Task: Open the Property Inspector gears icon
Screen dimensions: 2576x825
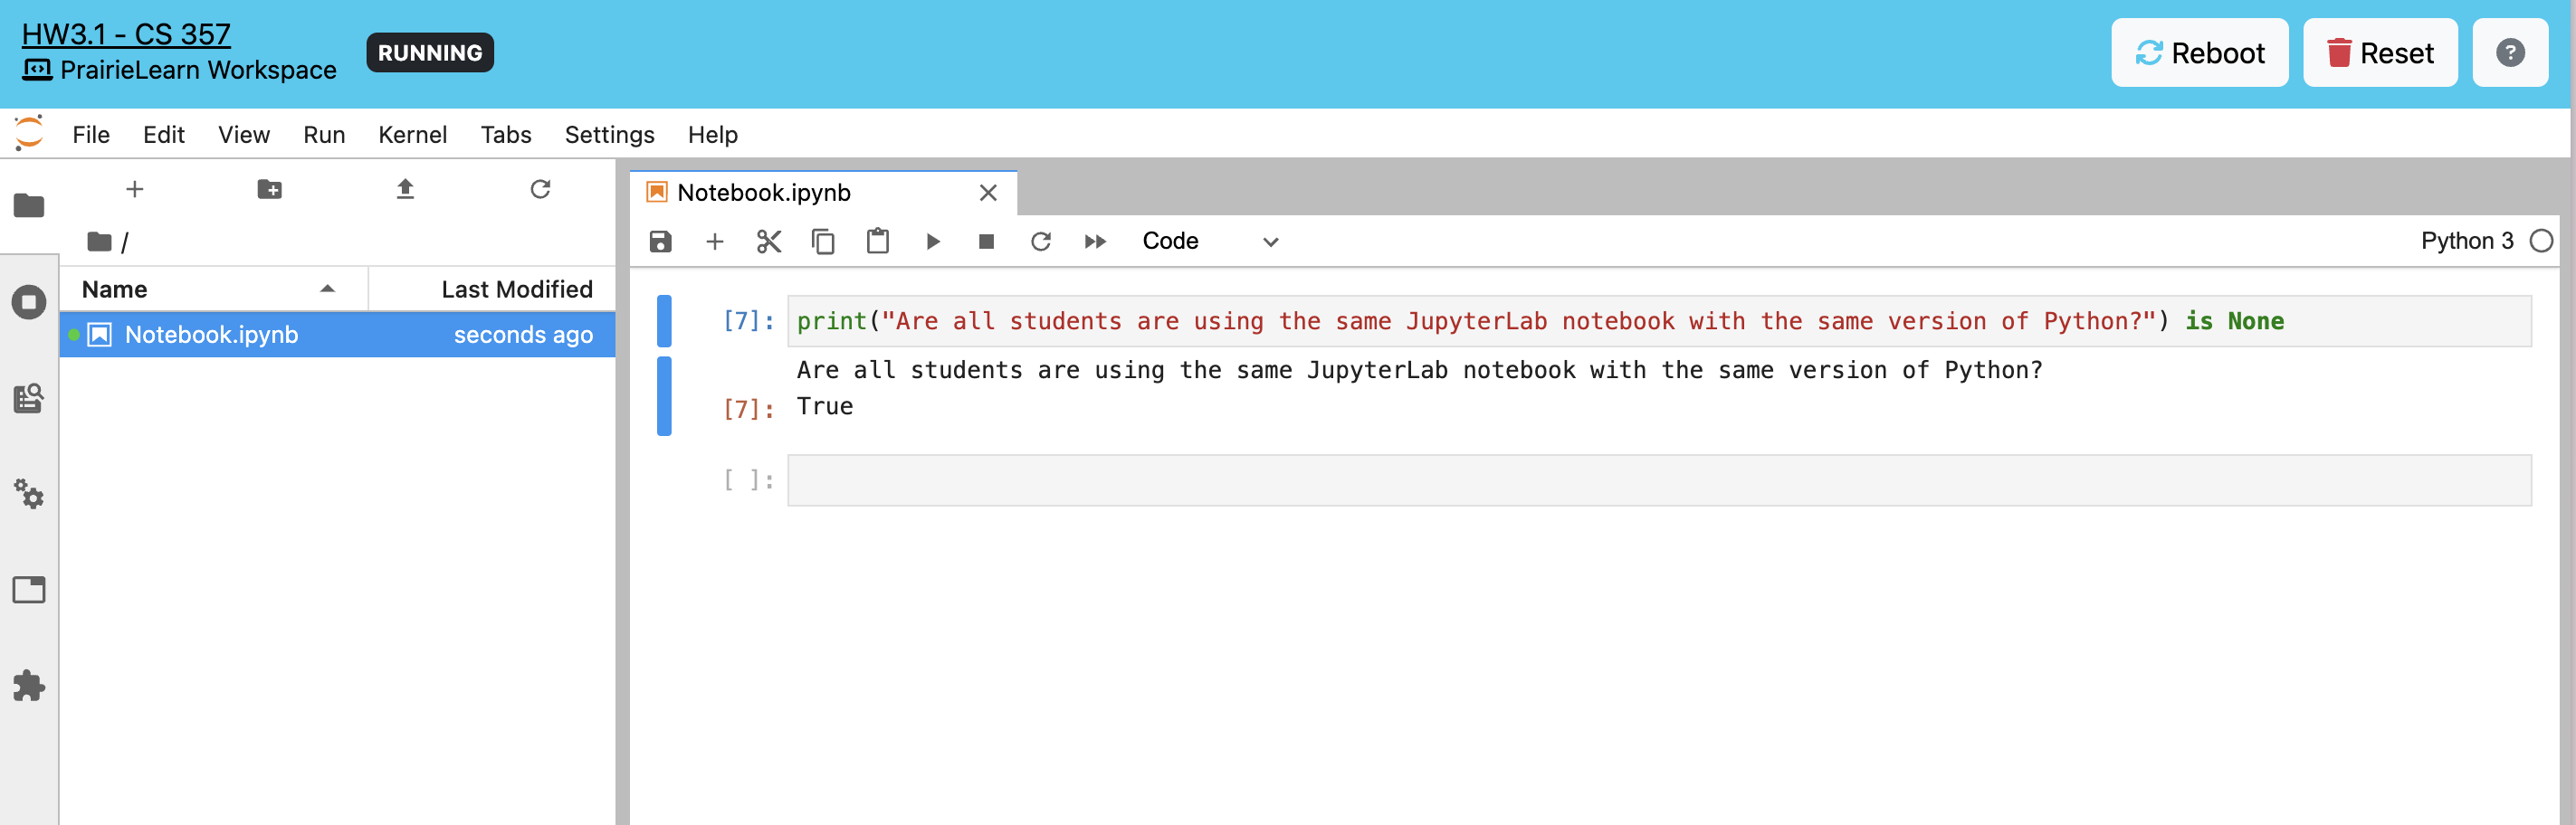Action: pos(29,493)
